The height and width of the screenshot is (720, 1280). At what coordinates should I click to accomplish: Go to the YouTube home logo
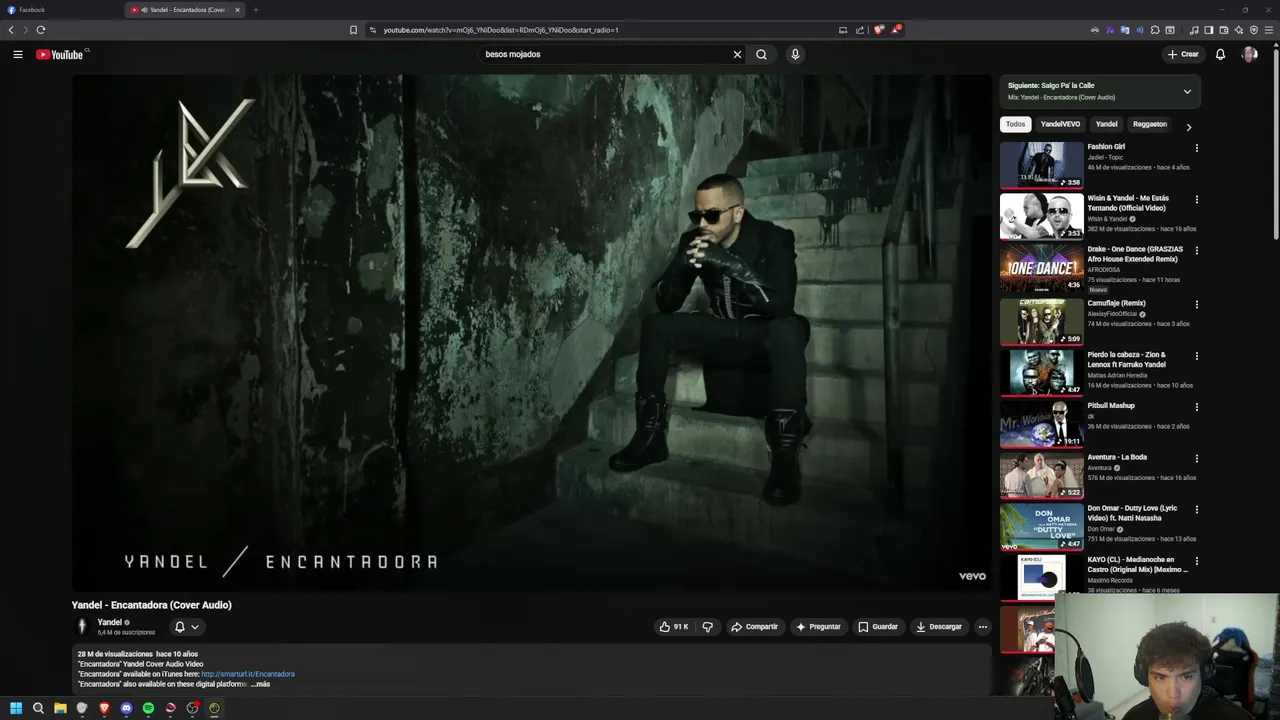click(x=60, y=54)
